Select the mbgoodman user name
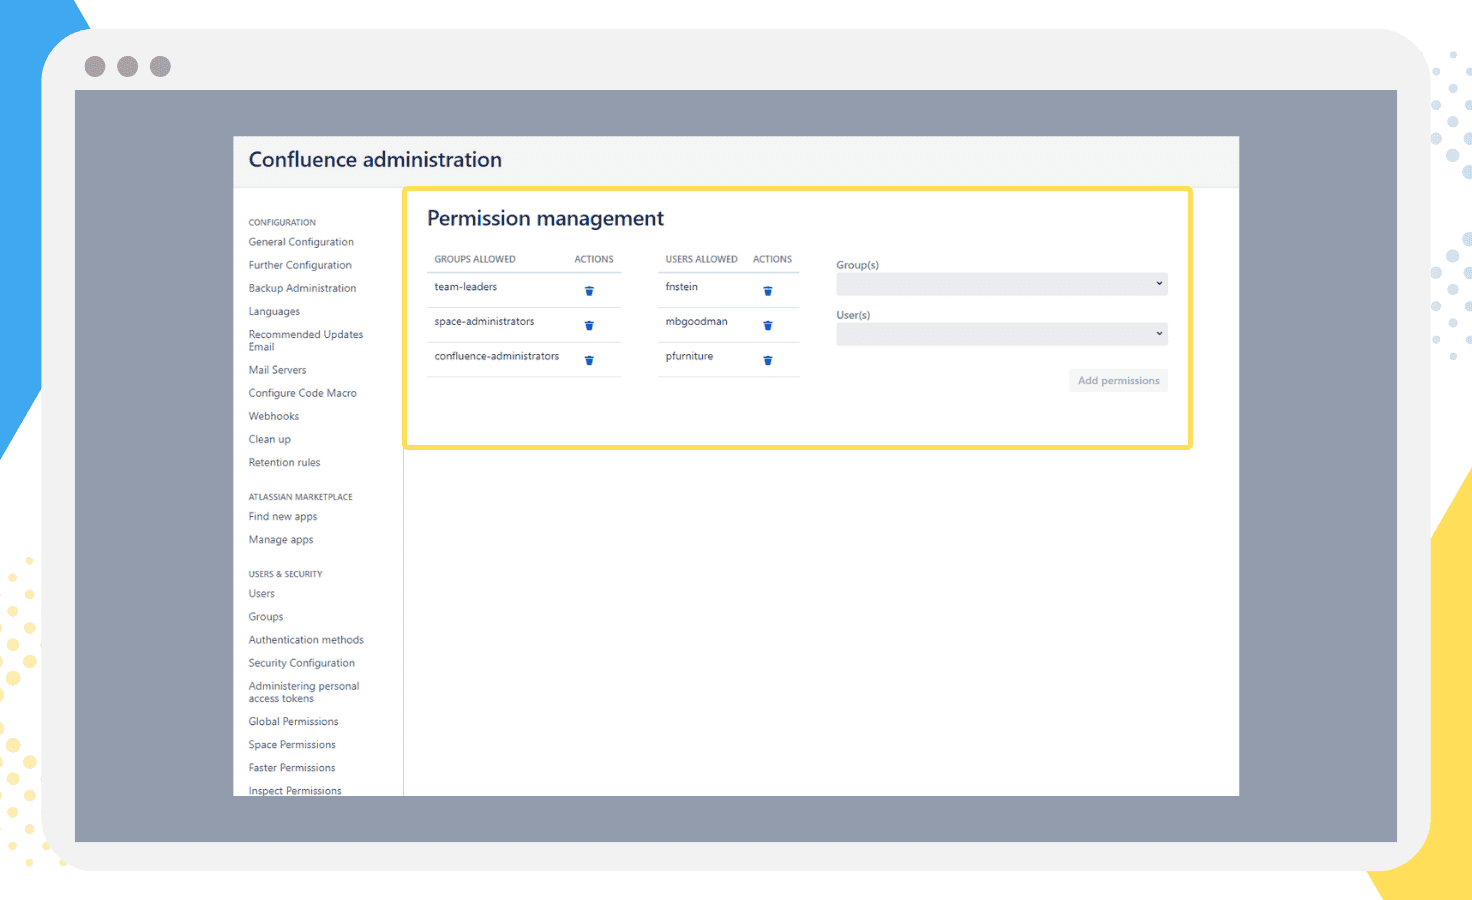This screenshot has height=900, width=1472. point(696,322)
